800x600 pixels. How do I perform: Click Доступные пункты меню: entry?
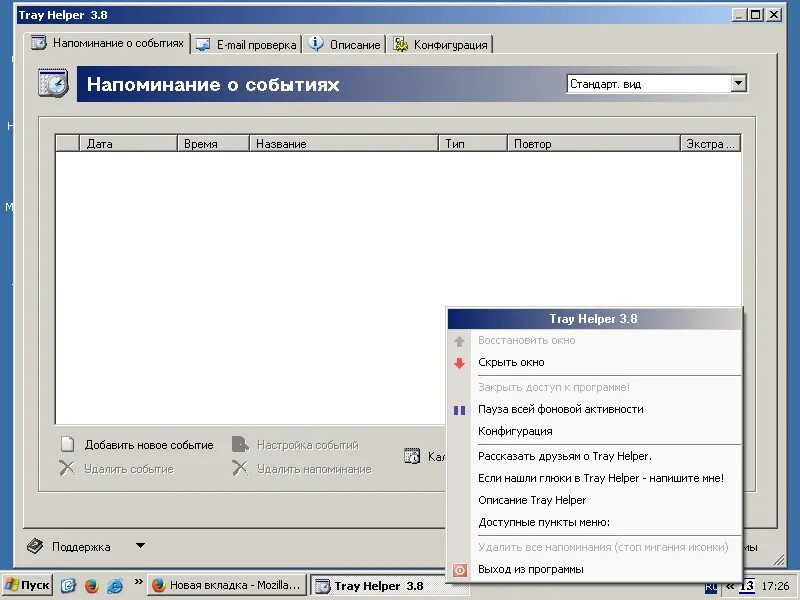point(594,522)
